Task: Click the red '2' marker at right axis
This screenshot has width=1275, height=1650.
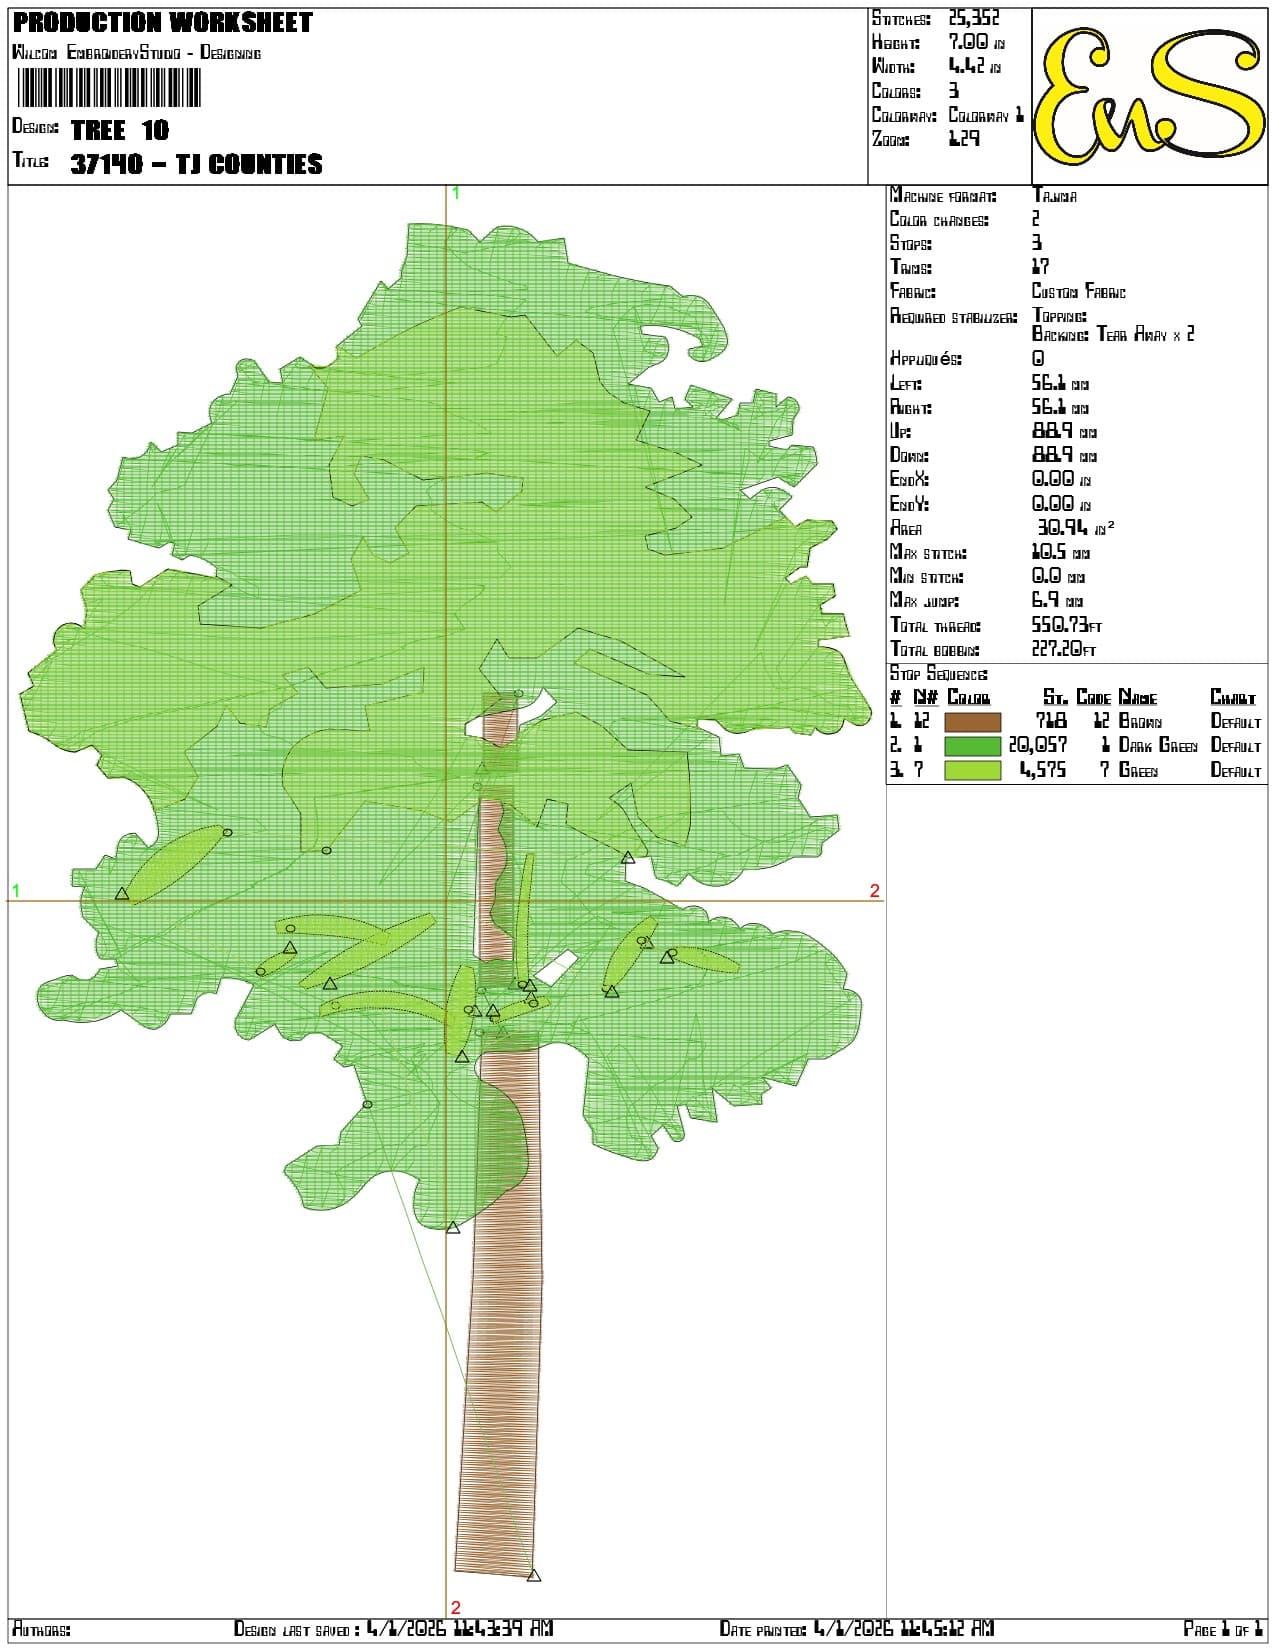Action: [x=875, y=891]
